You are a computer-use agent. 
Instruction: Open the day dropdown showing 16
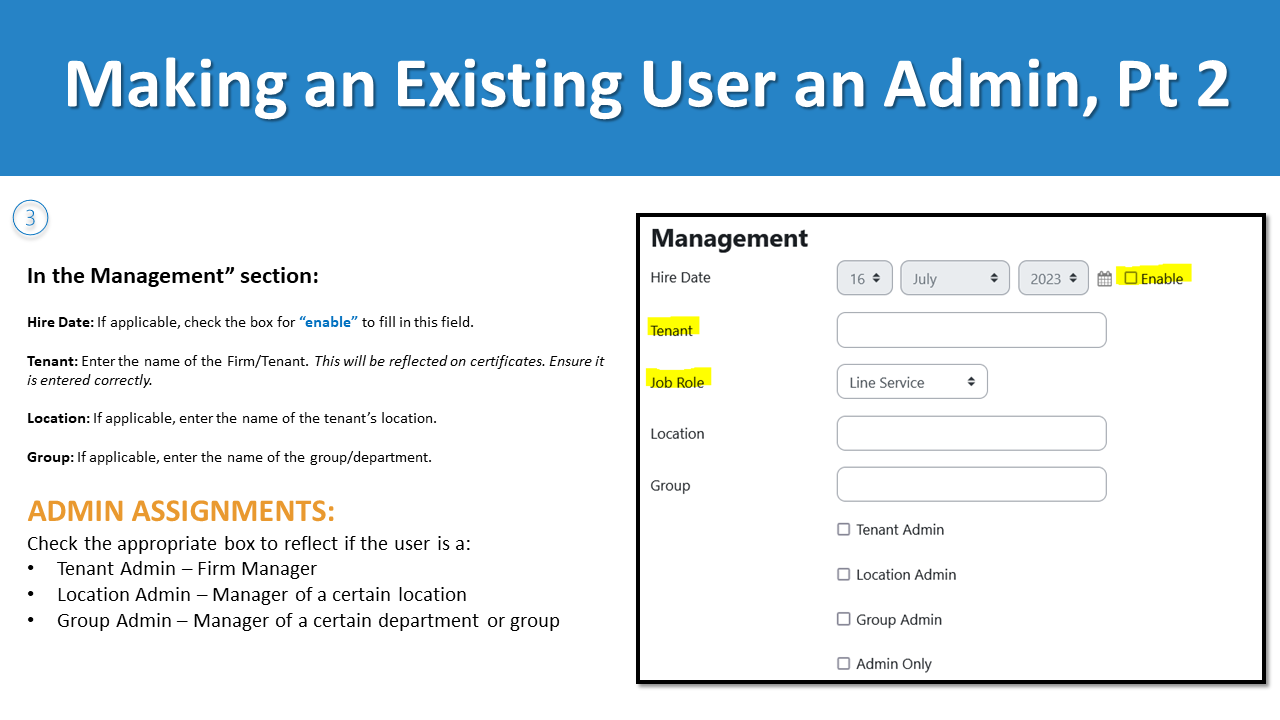[864, 278]
